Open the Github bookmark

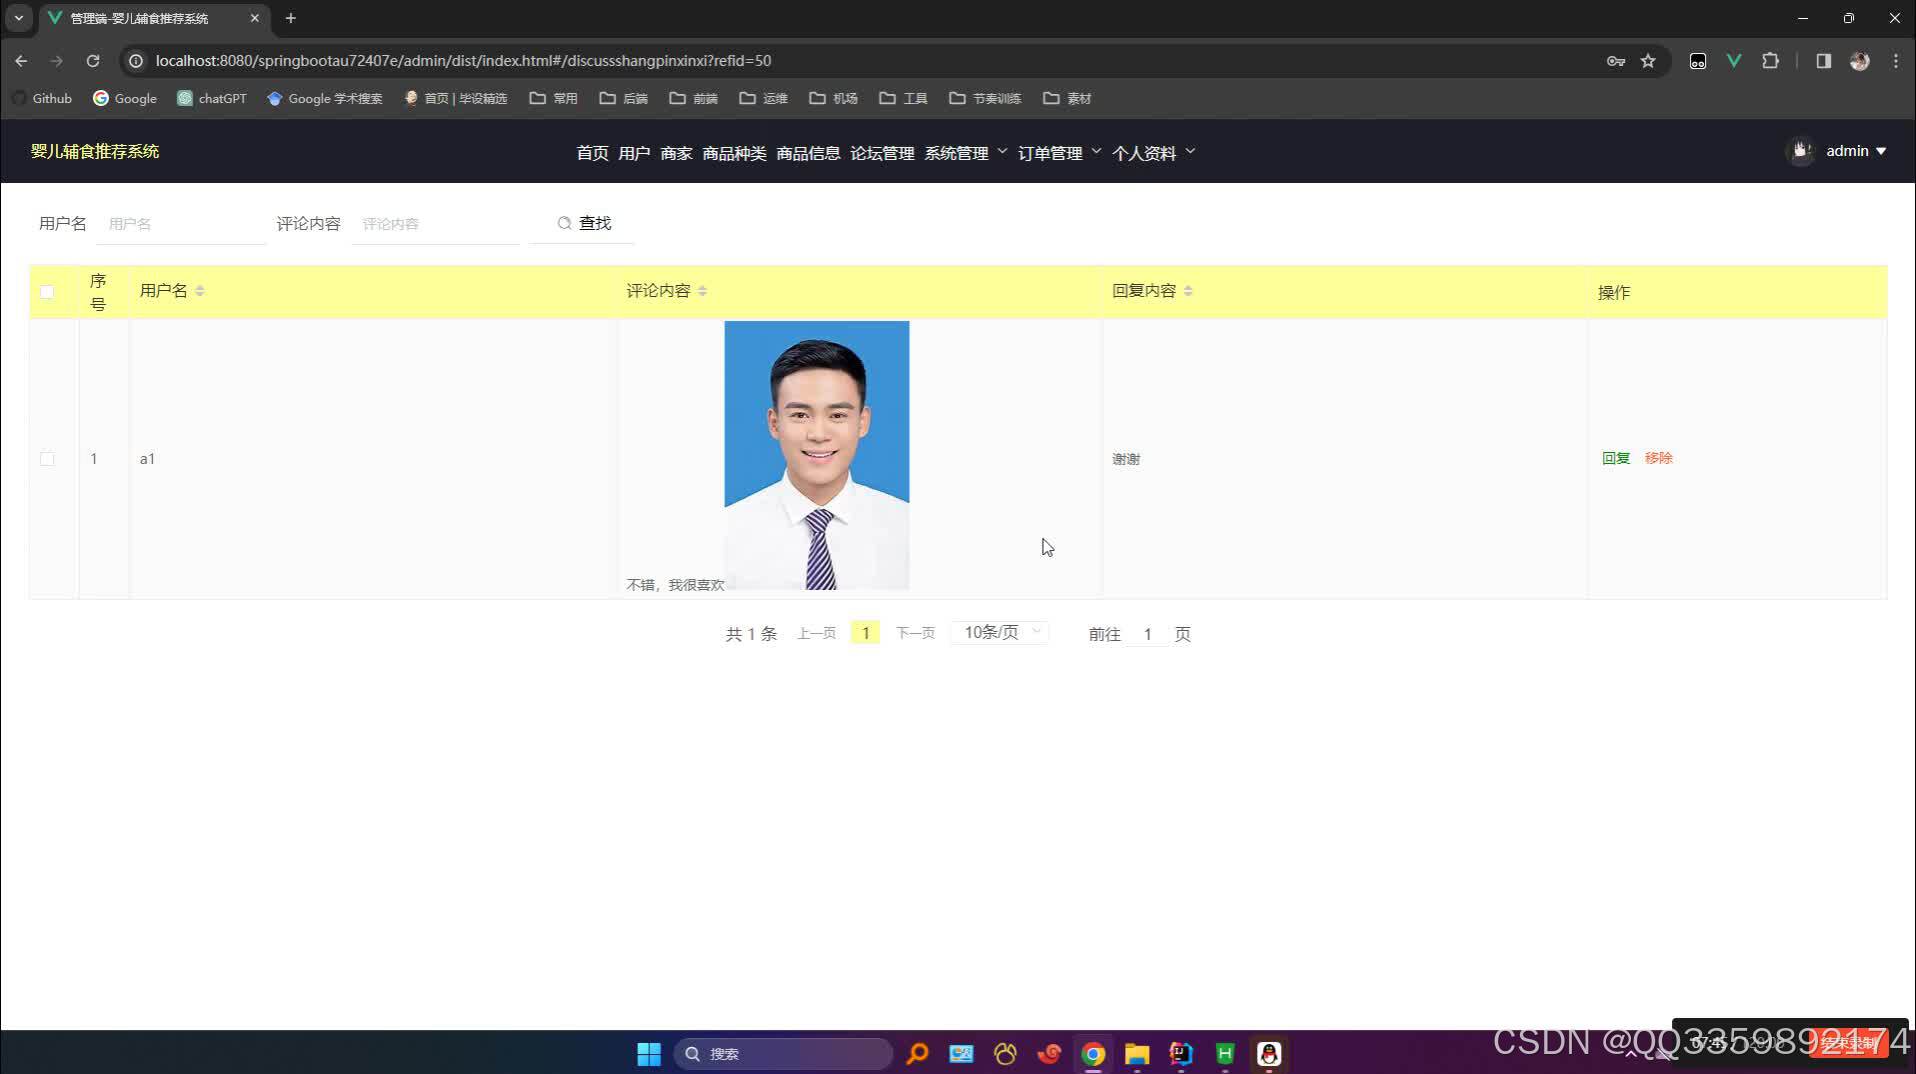pos(42,98)
